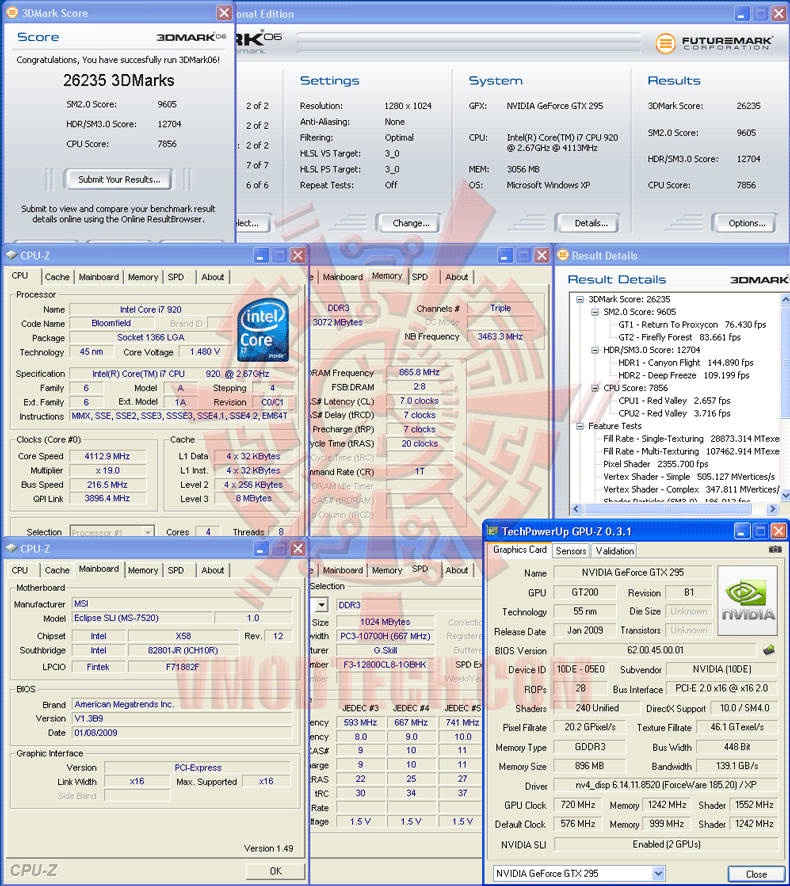Screen dimensions: 790x886
Task: Click the Result Details window title icon
Action: pyautogui.click(x=563, y=255)
